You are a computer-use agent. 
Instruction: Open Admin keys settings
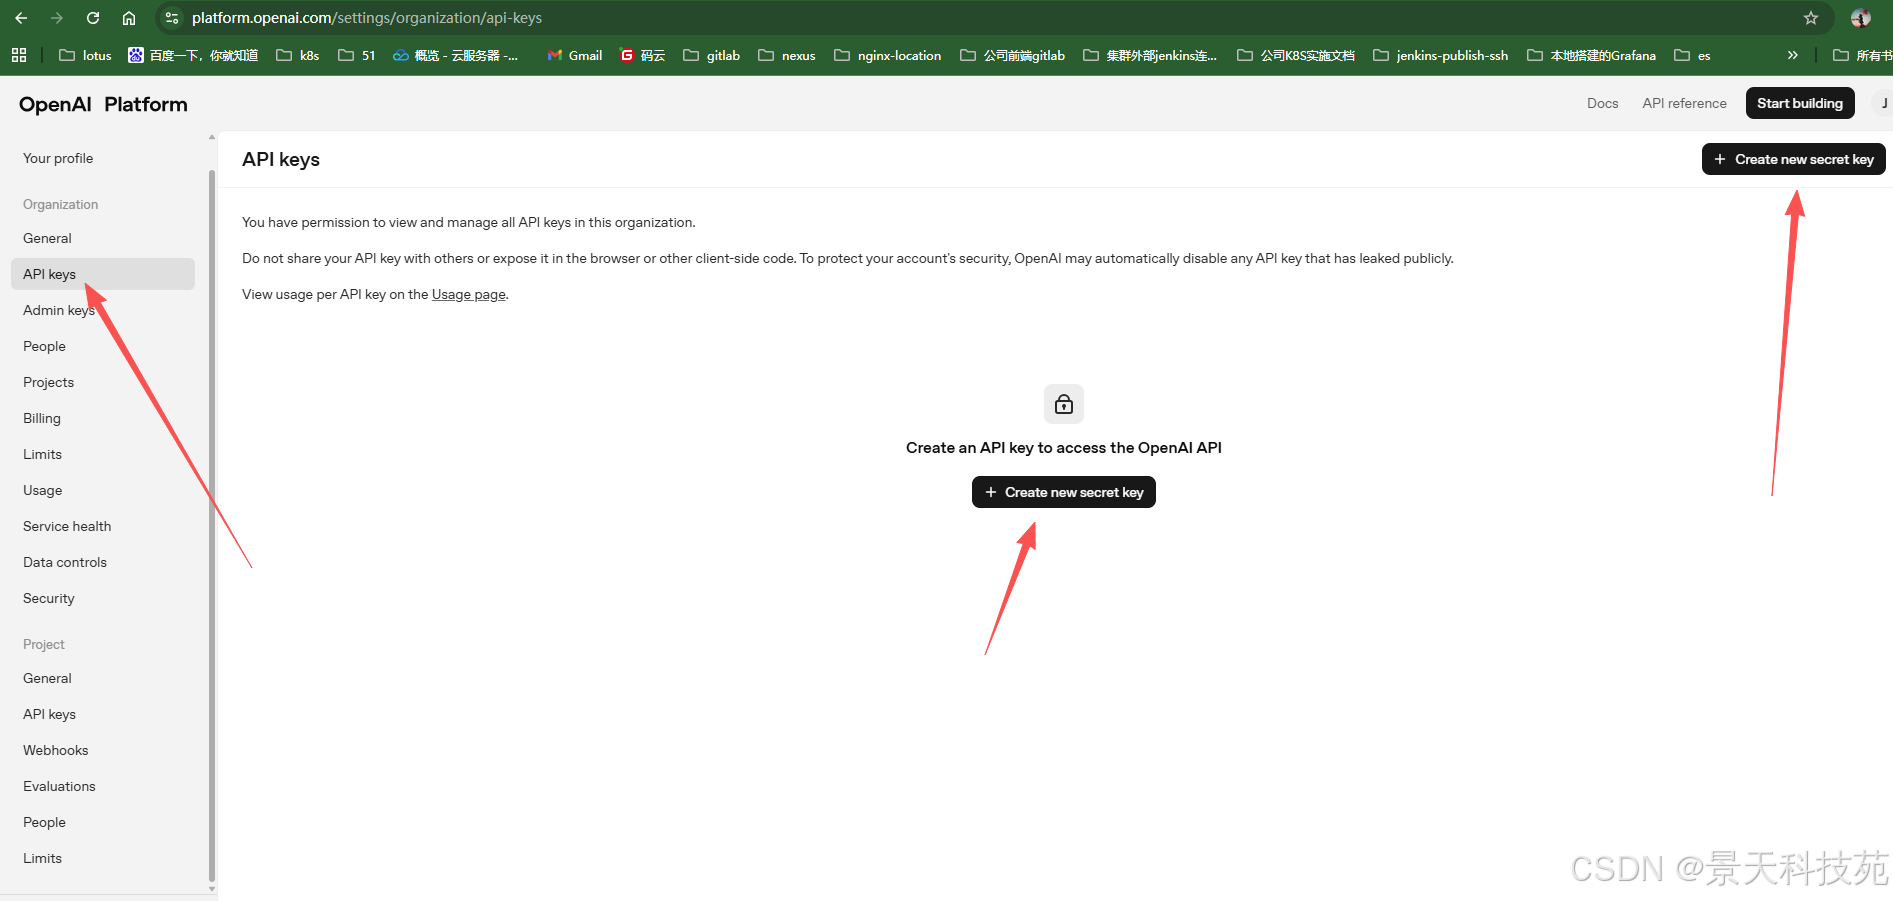(59, 310)
